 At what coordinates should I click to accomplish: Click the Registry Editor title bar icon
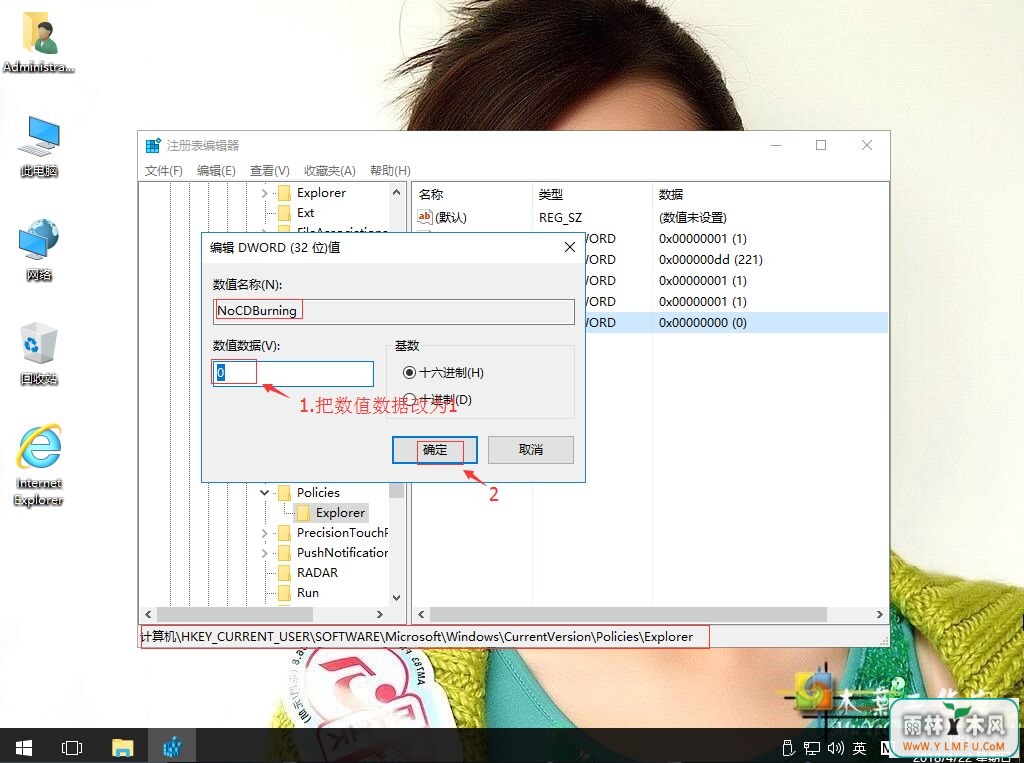tap(153, 146)
